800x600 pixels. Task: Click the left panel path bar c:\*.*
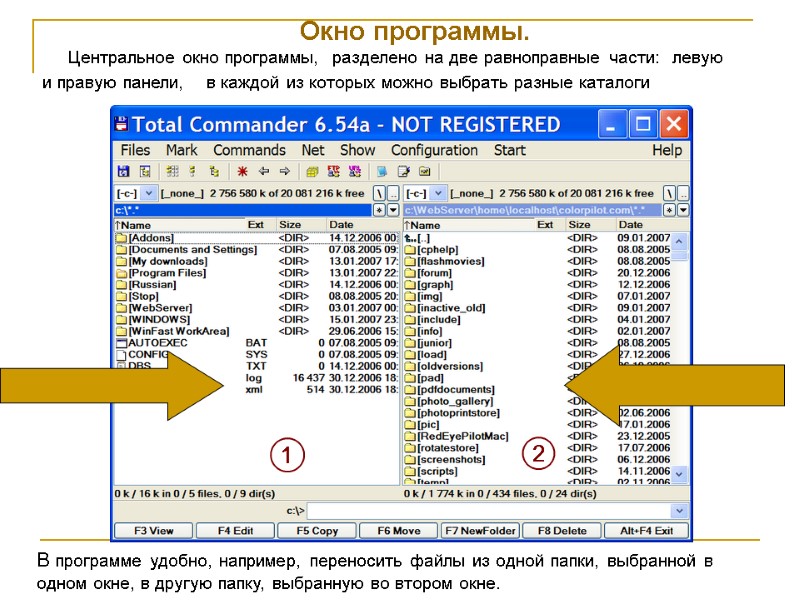[x=243, y=210]
